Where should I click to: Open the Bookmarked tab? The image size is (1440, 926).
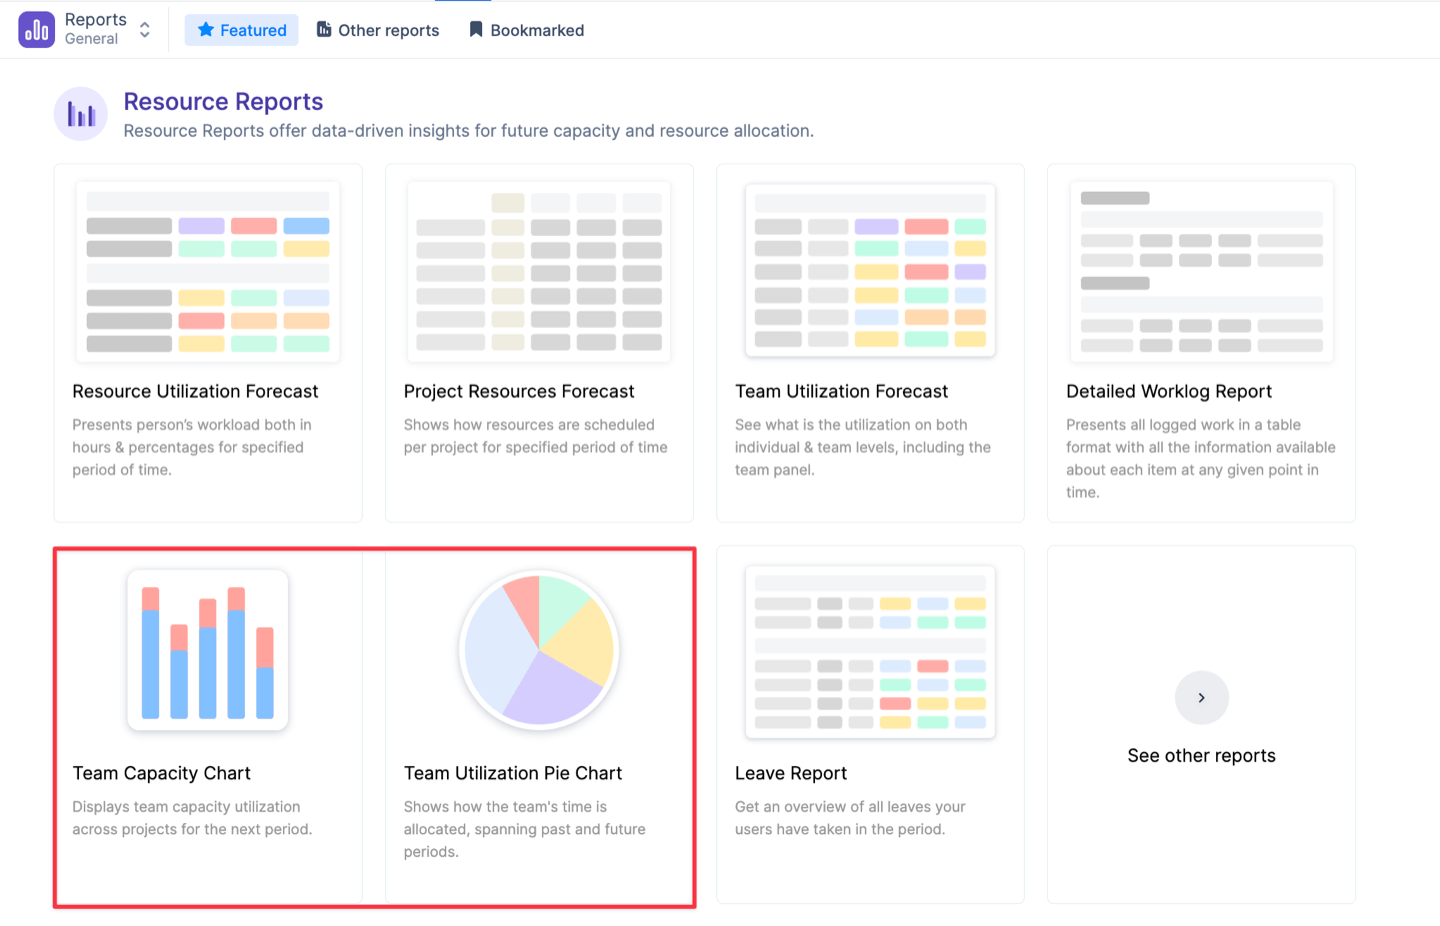(x=526, y=30)
